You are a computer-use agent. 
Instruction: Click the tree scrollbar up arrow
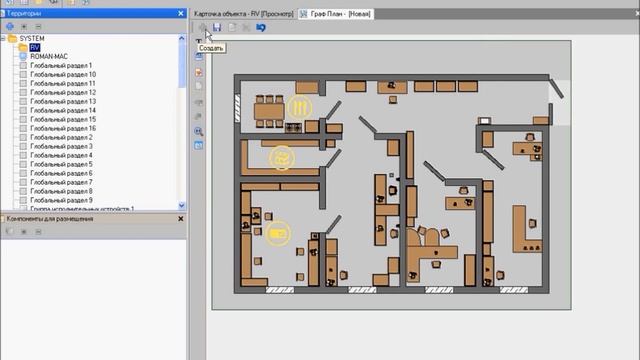182,38
